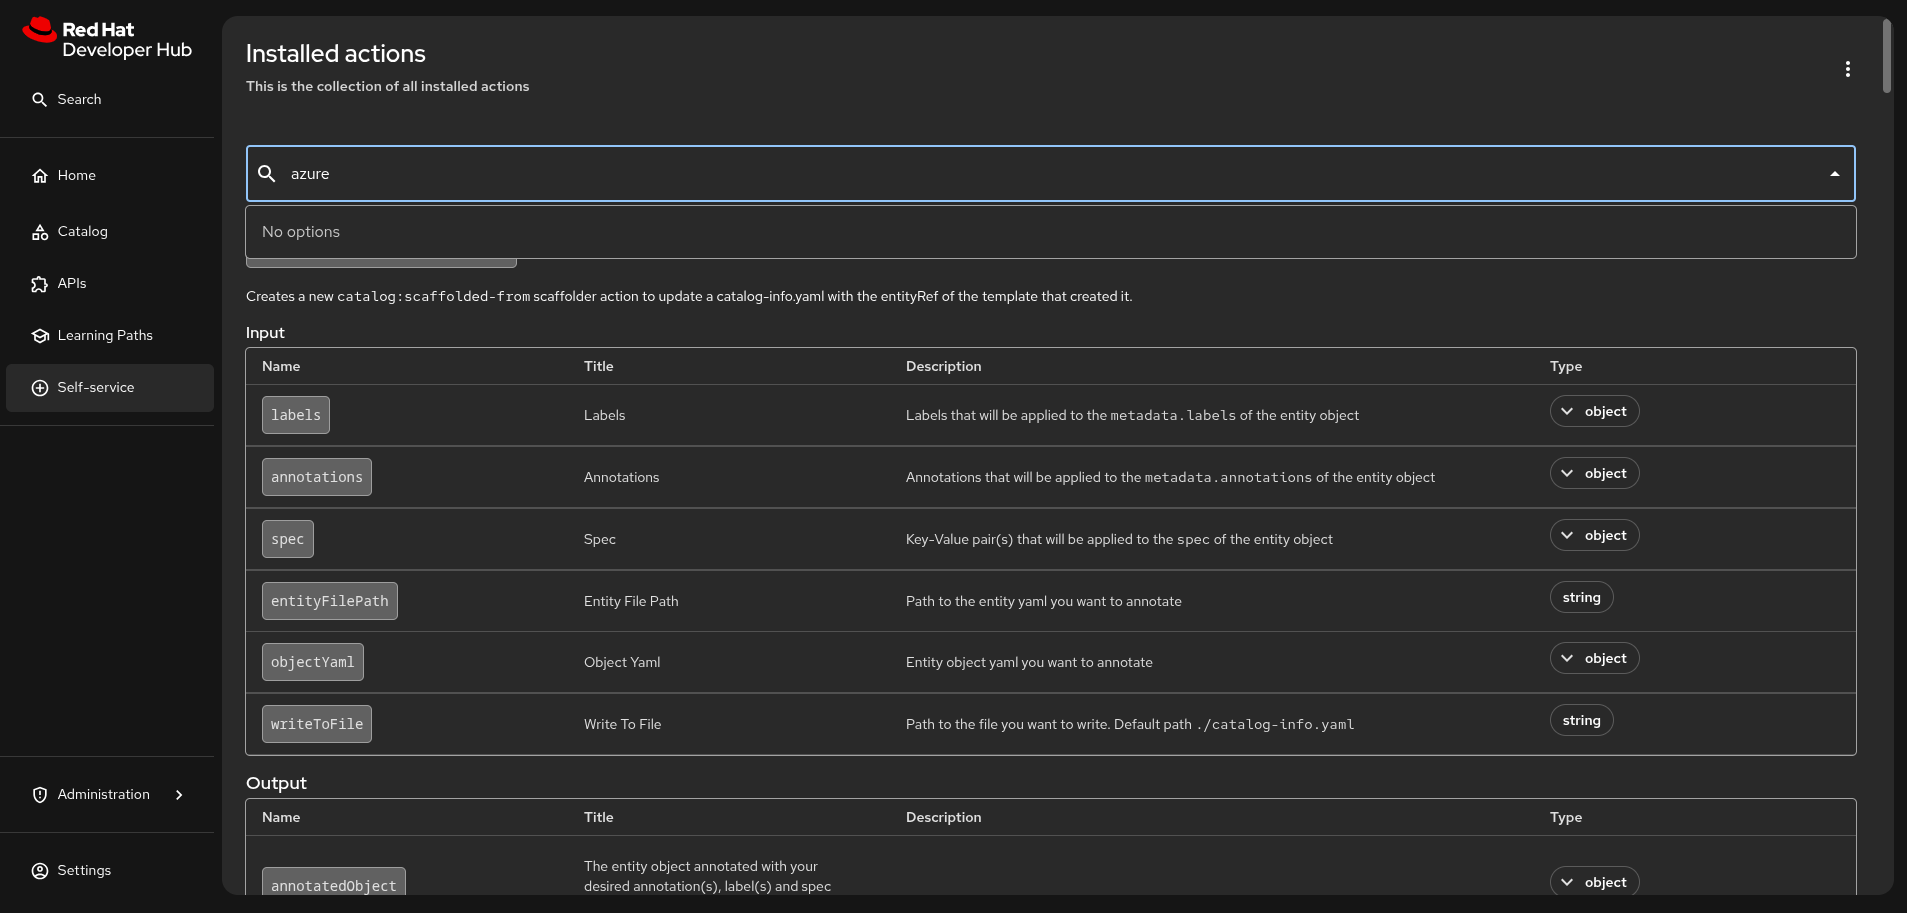Open the Catalog sidebar item
1907x913 pixels.
82,232
